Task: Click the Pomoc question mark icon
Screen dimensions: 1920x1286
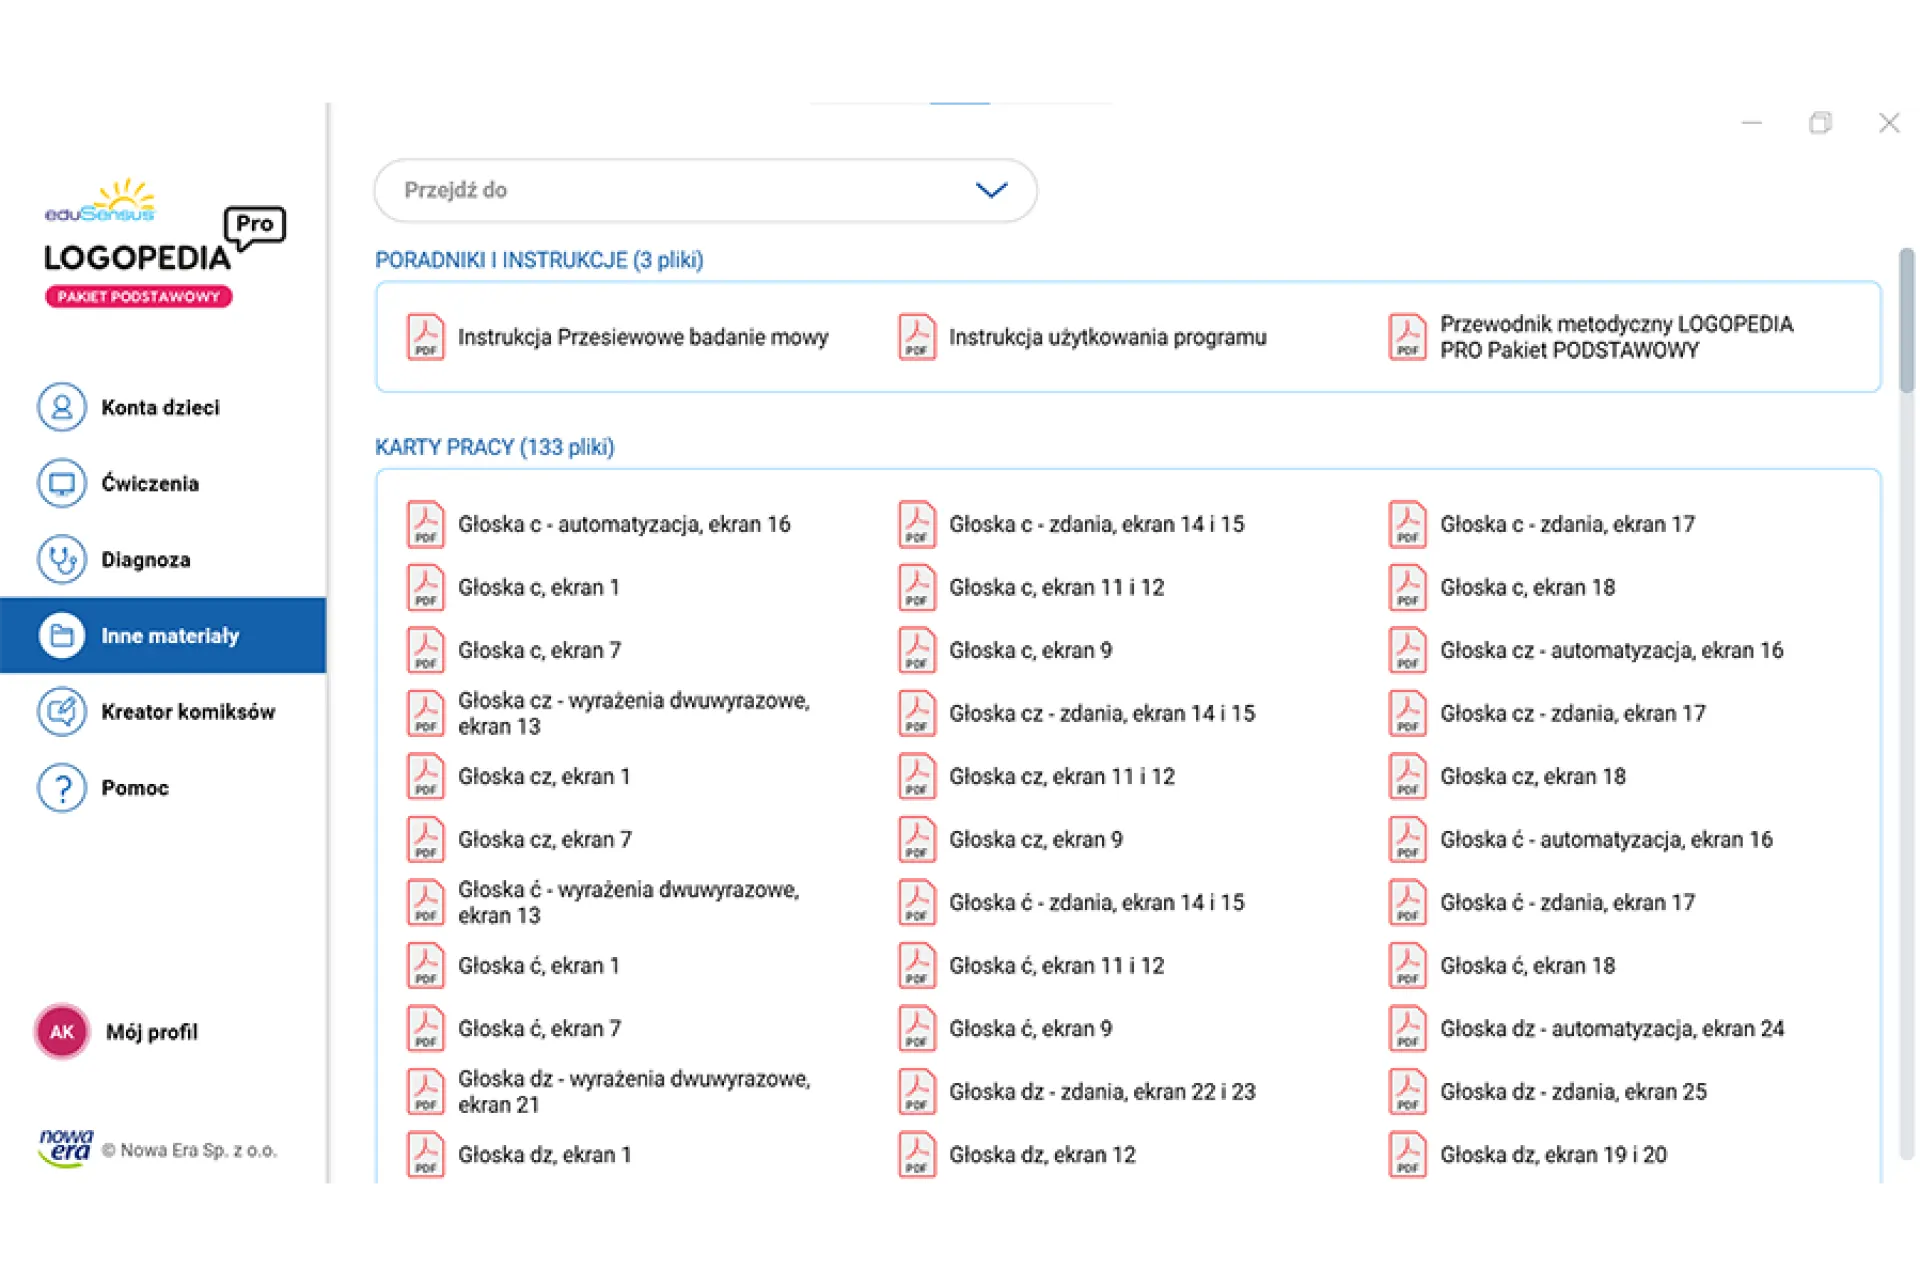Action: (62, 787)
